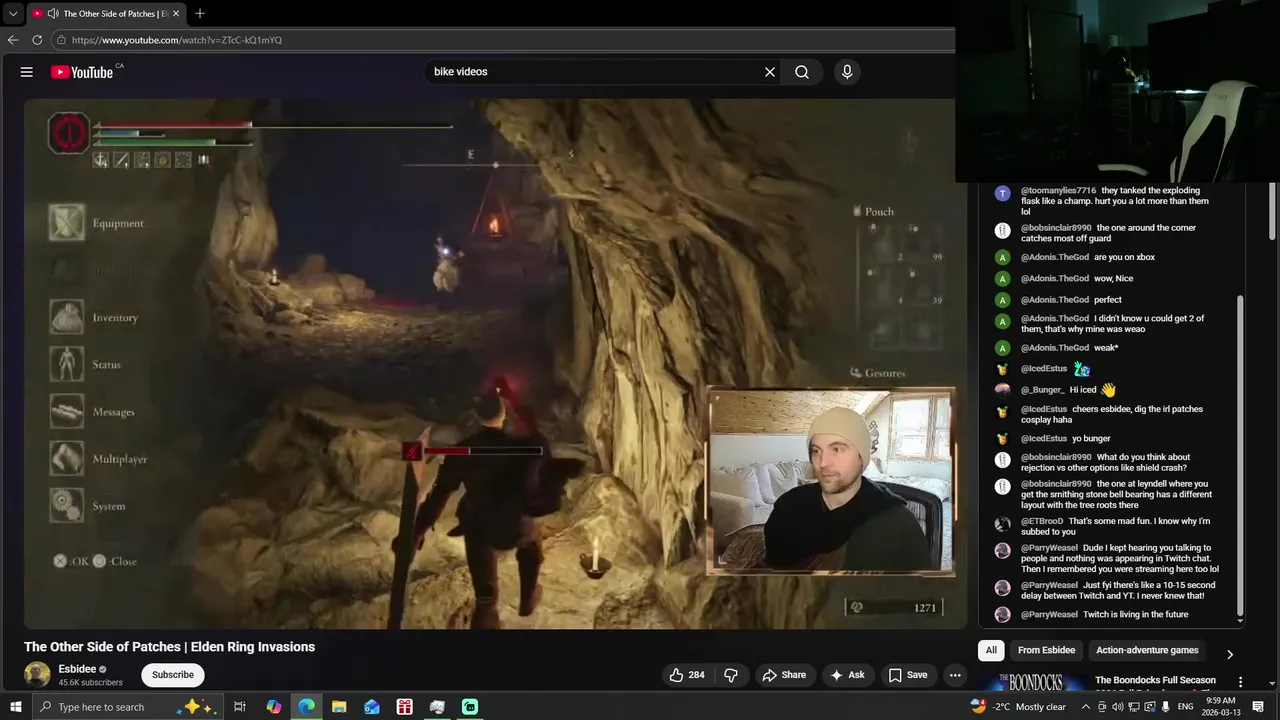Click the video title text
1280x720 pixels.
pyautogui.click(x=169, y=647)
